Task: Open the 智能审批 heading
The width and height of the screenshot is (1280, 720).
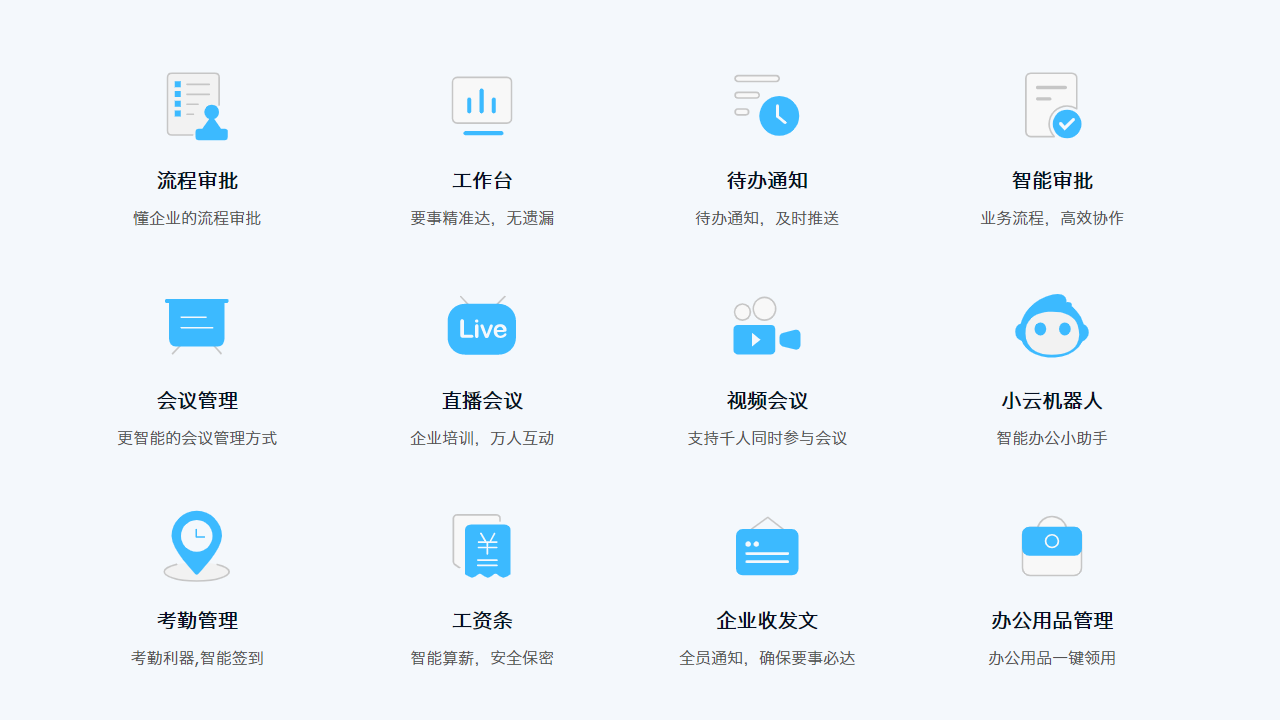Action: point(1052,181)
